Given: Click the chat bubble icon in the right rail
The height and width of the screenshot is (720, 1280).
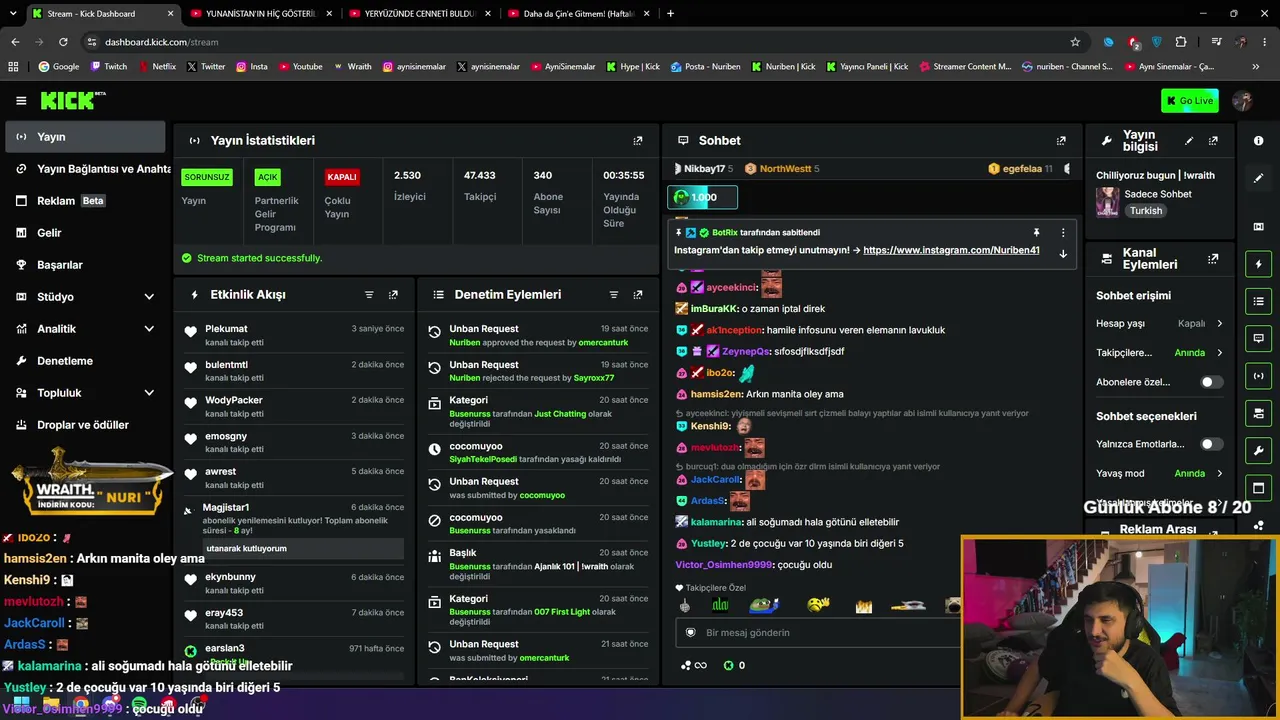Looking at the screenshot, I should tap(1258, 338).
